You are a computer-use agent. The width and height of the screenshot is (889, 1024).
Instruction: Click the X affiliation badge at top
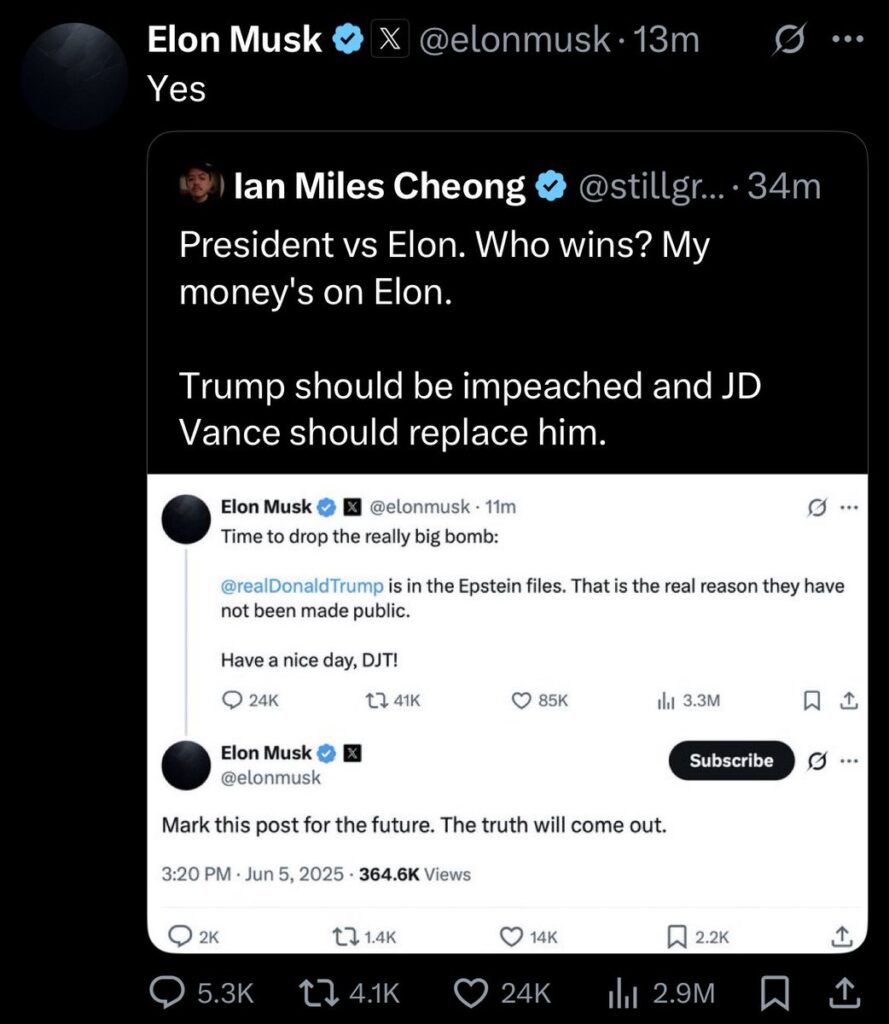click(390, 41)
